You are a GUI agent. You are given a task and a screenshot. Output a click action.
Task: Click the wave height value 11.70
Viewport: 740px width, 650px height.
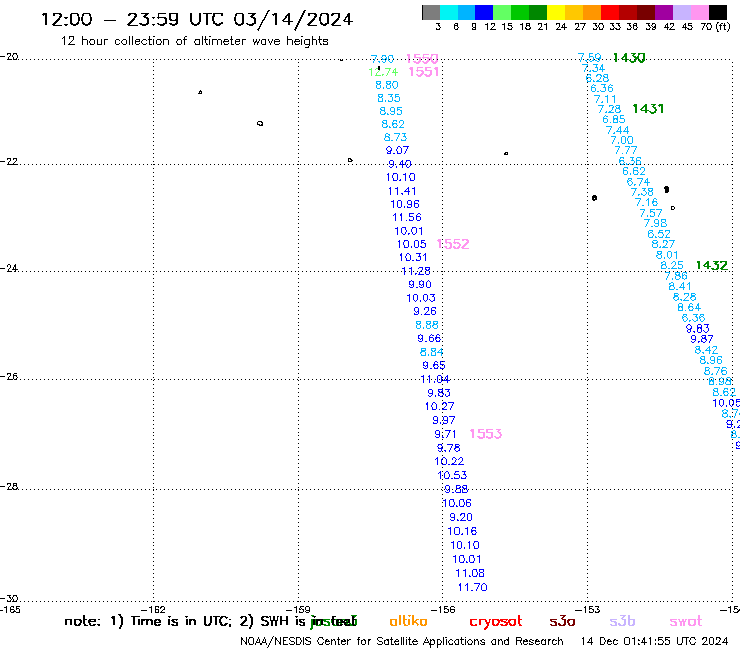click(x=472, y=587)
